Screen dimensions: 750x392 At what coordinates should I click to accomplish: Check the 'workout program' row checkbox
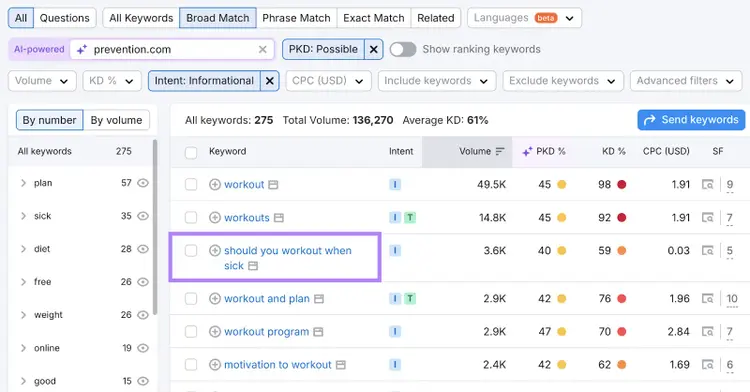pos(191,332)
